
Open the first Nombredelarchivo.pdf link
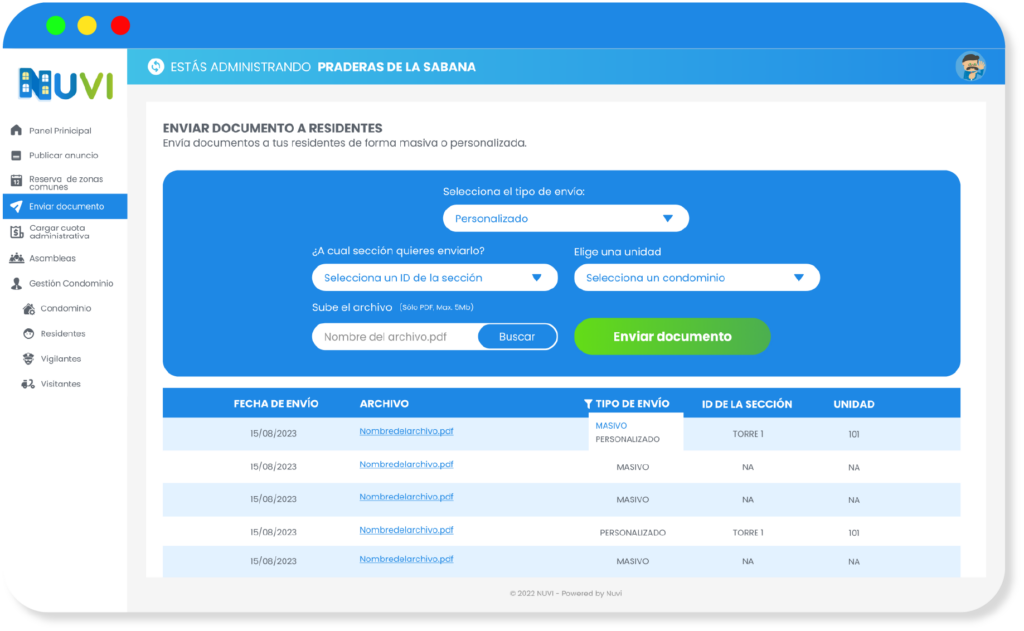pos(406,432)
